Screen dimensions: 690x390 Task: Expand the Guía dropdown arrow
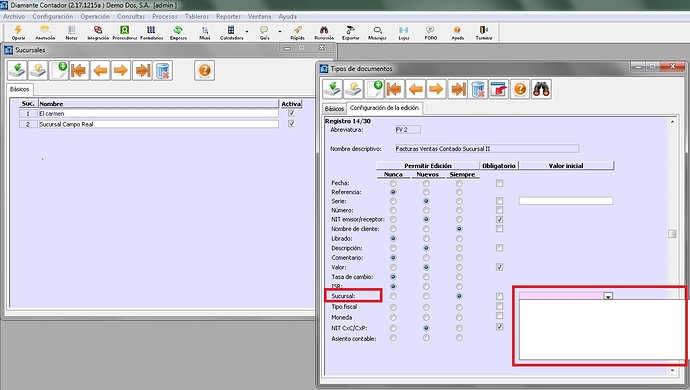tap(280, 32)
